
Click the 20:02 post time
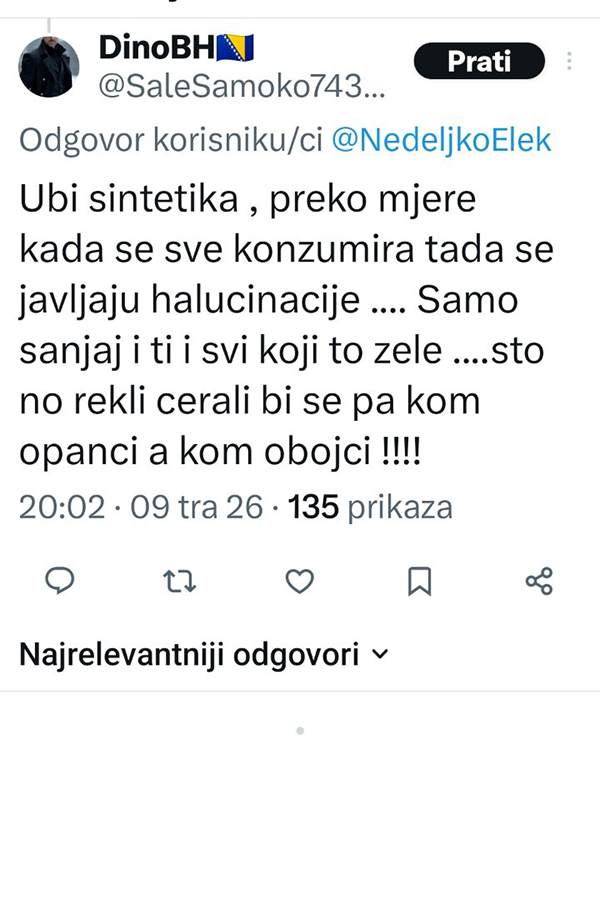pyautogui.click(x=61, y=508)
